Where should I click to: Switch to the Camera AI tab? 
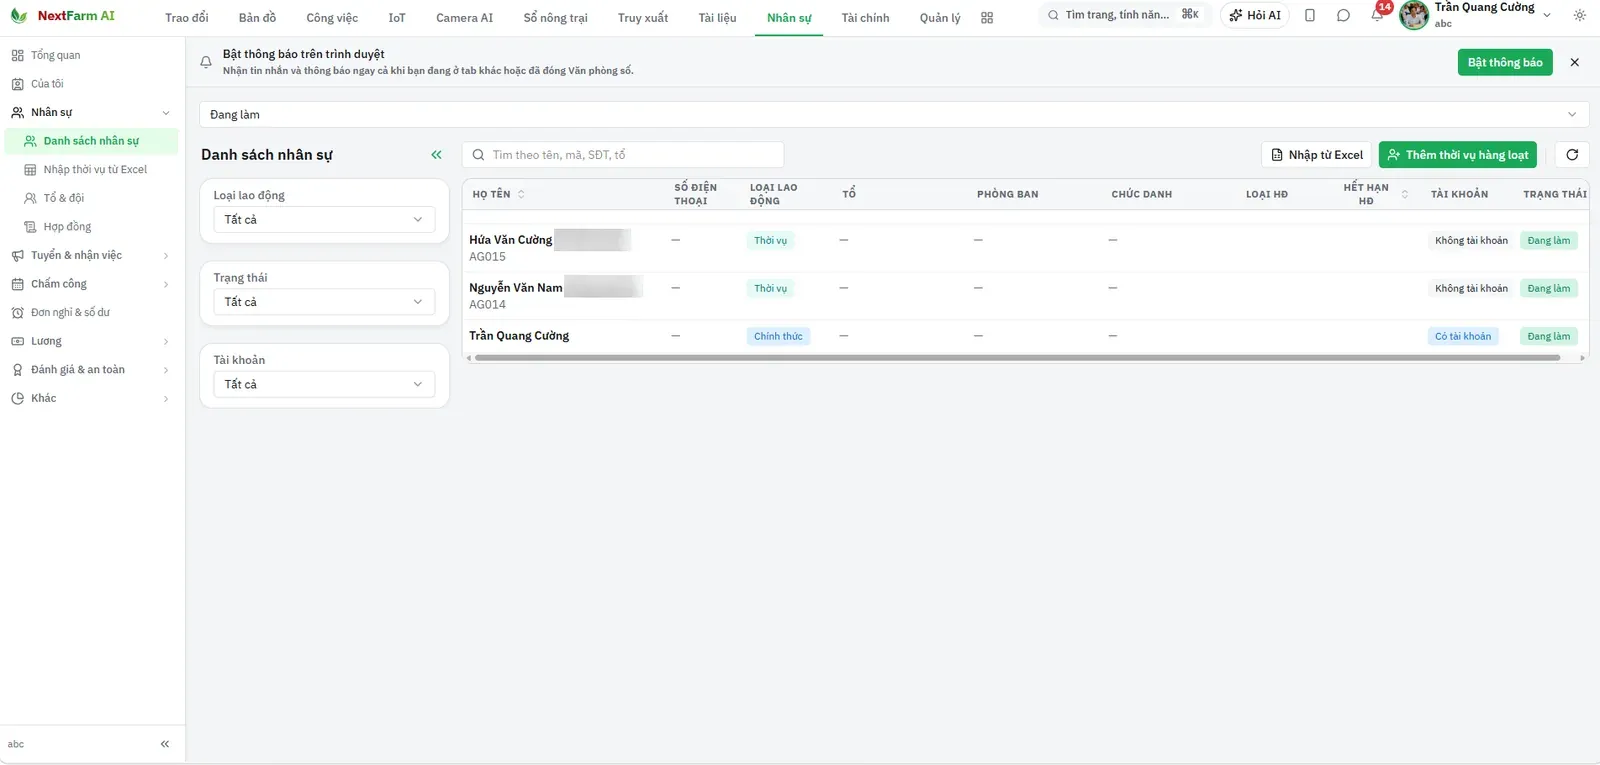click(x=464, y=18)
